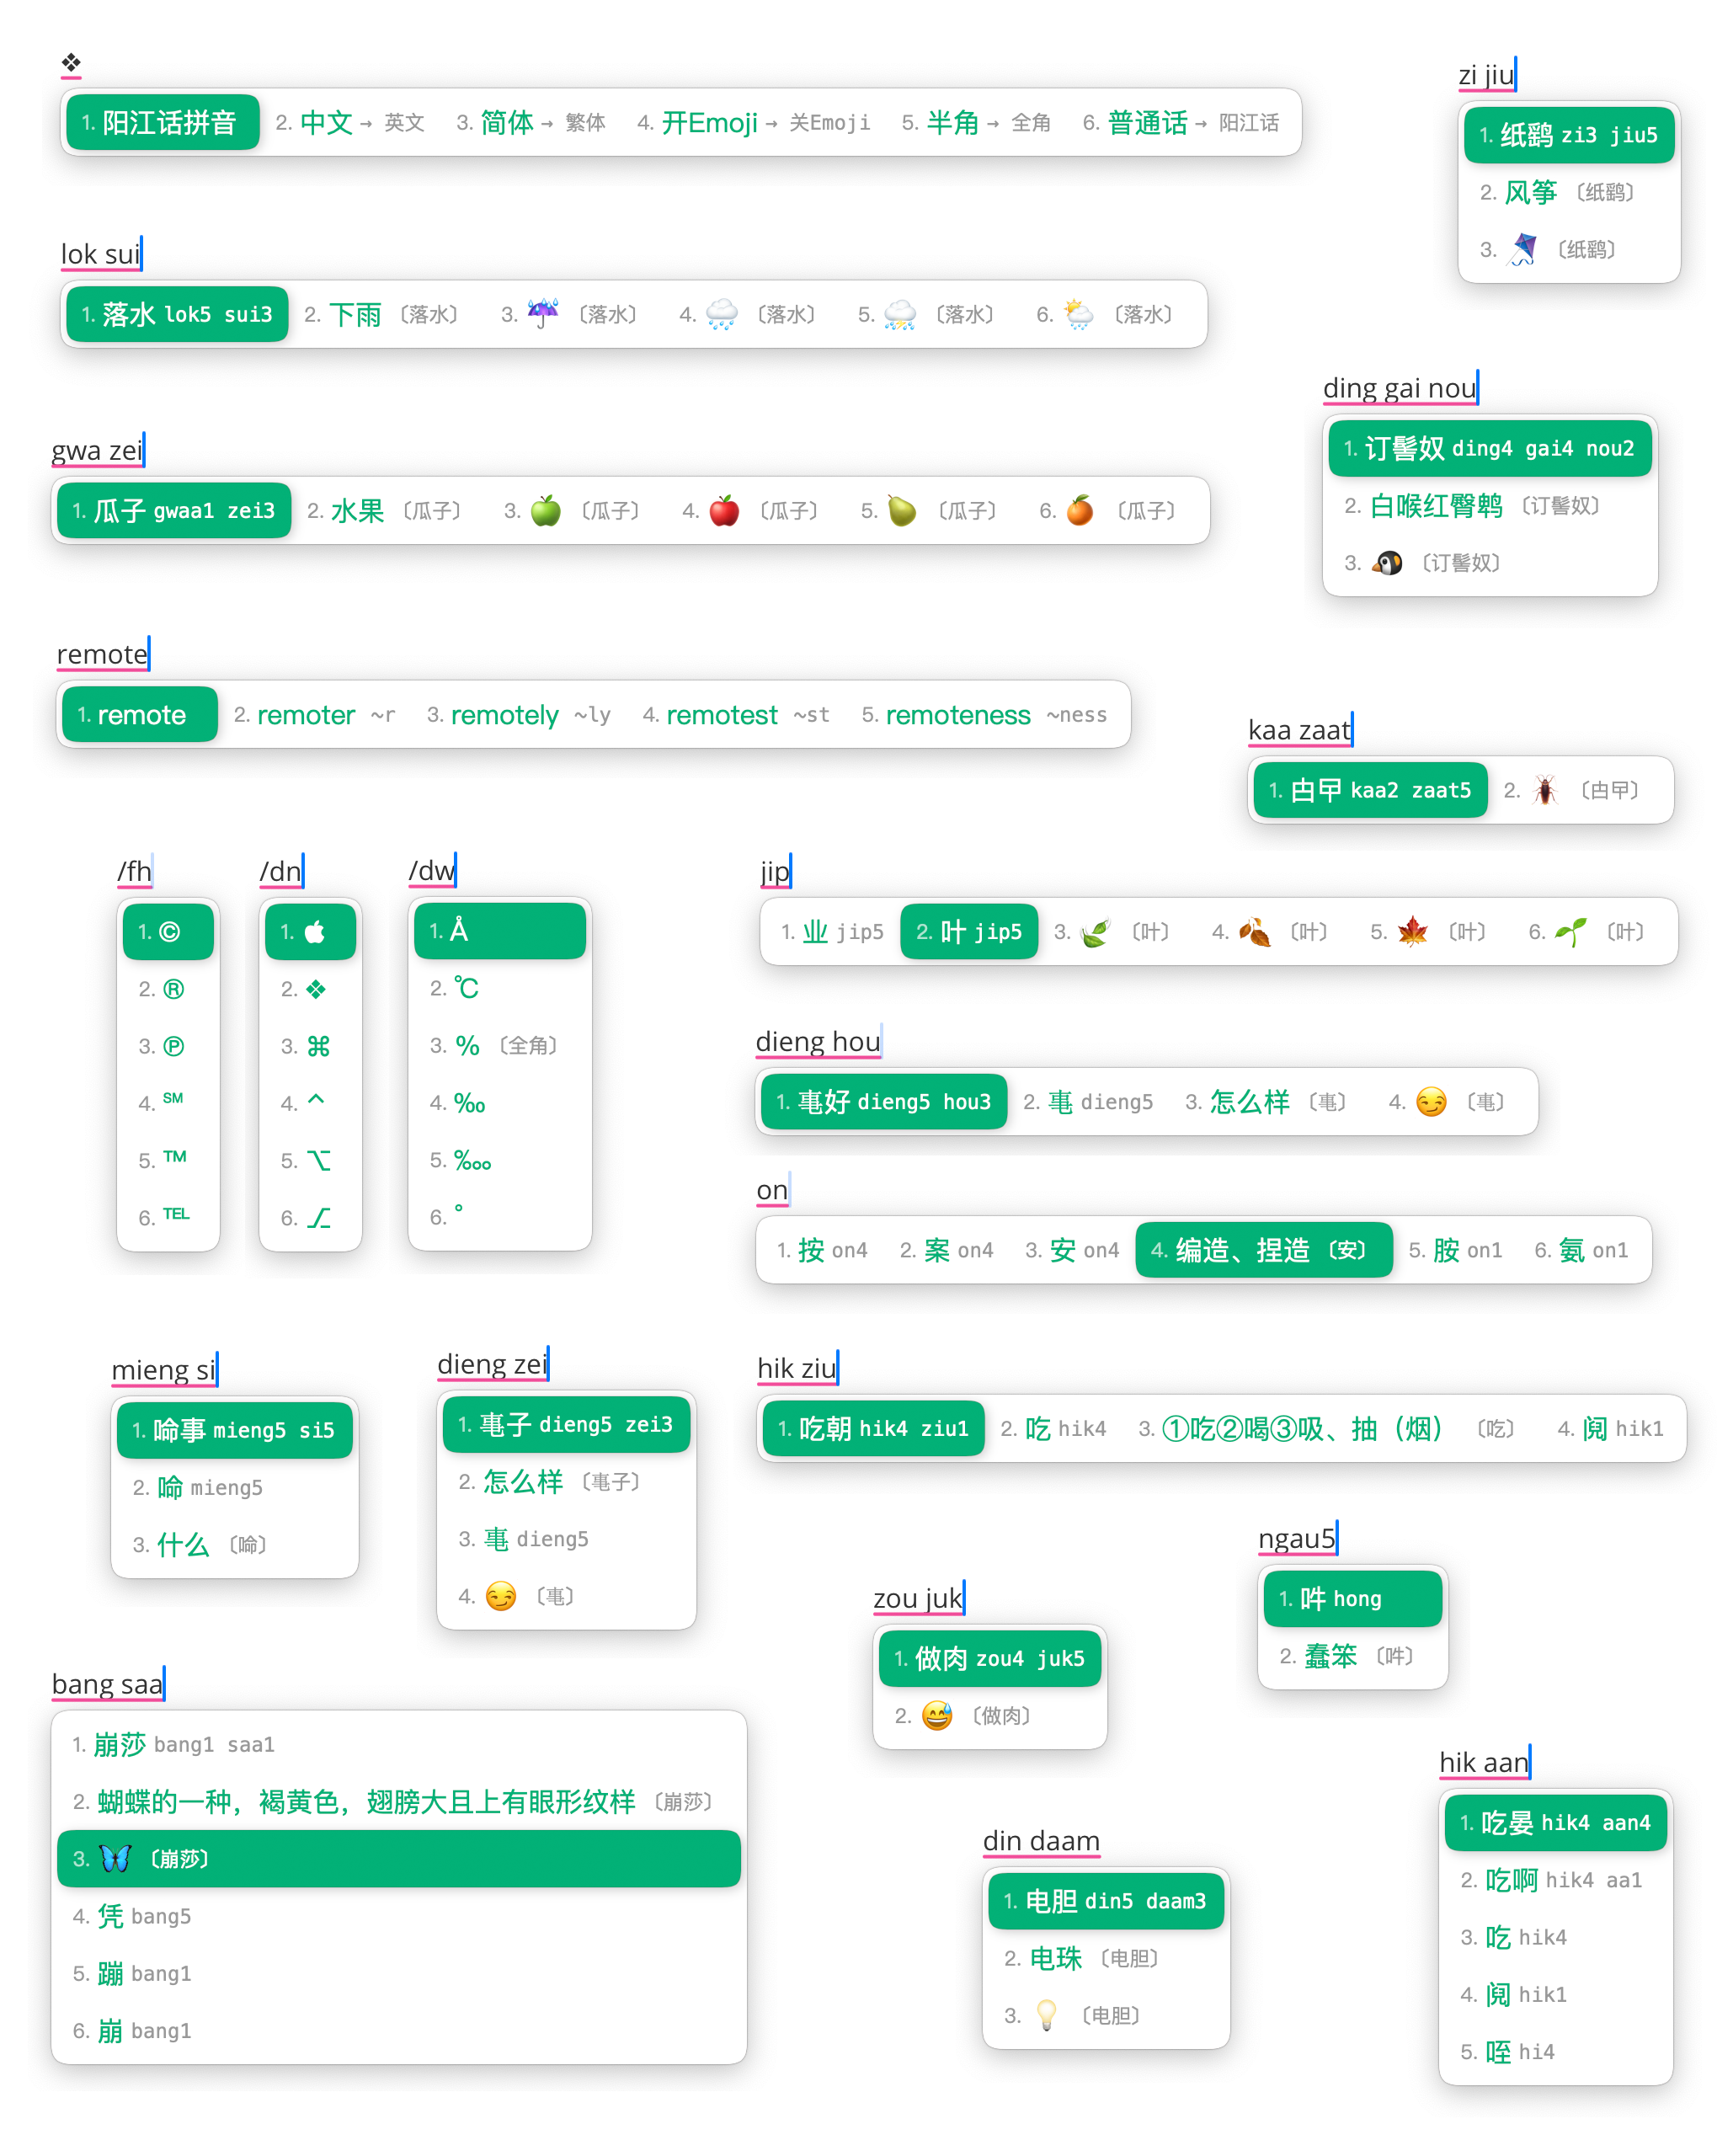Select candidate 吃 hik4 in hik ziu row
This screenshot has height=2156, width=1733.
1053,1428
